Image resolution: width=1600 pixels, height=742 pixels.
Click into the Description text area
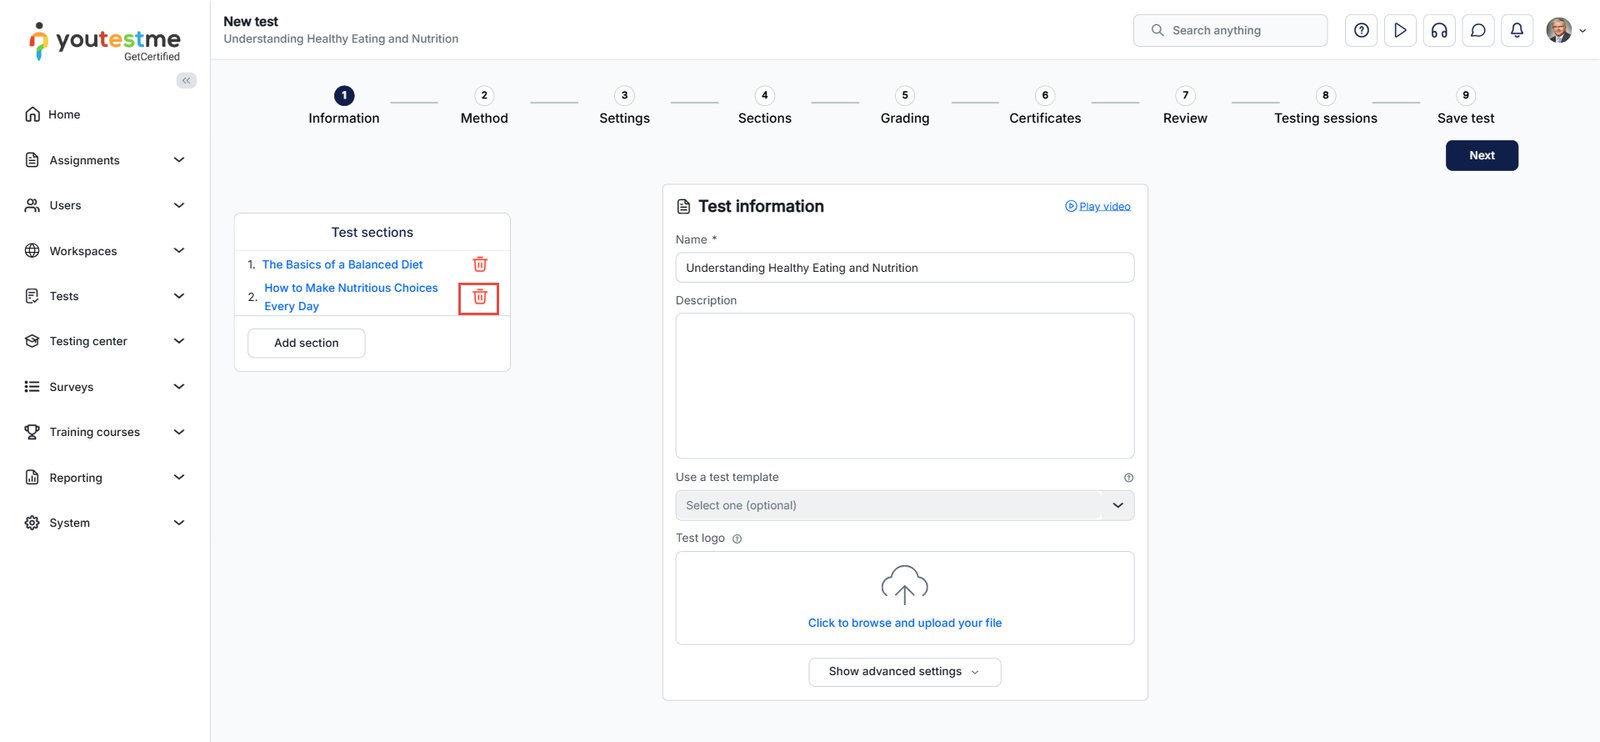tap(904, 385)
